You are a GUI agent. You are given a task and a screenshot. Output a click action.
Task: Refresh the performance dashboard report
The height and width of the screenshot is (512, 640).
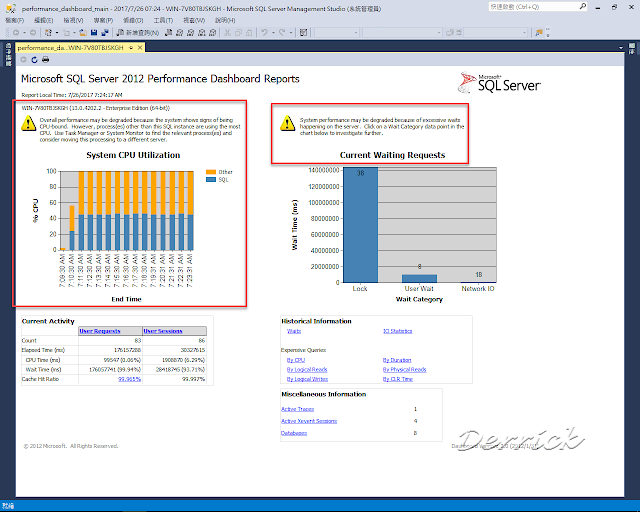tap(34, 60)
